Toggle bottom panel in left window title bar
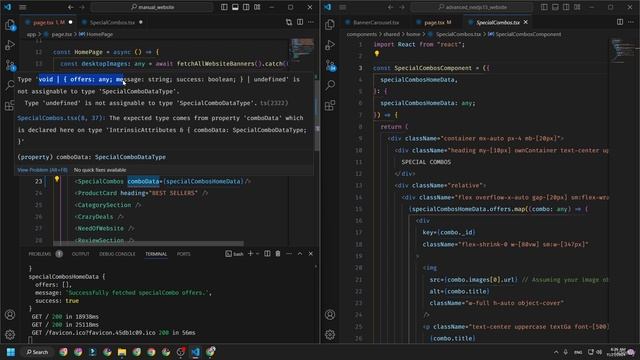Image resolution: width=640 pixels, height=360 pixels. coord(235,7)
